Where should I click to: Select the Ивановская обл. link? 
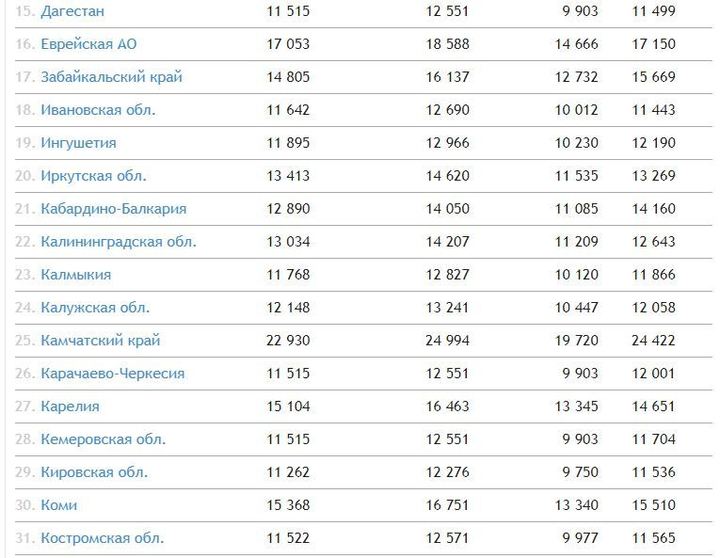(x=98, y=110)
